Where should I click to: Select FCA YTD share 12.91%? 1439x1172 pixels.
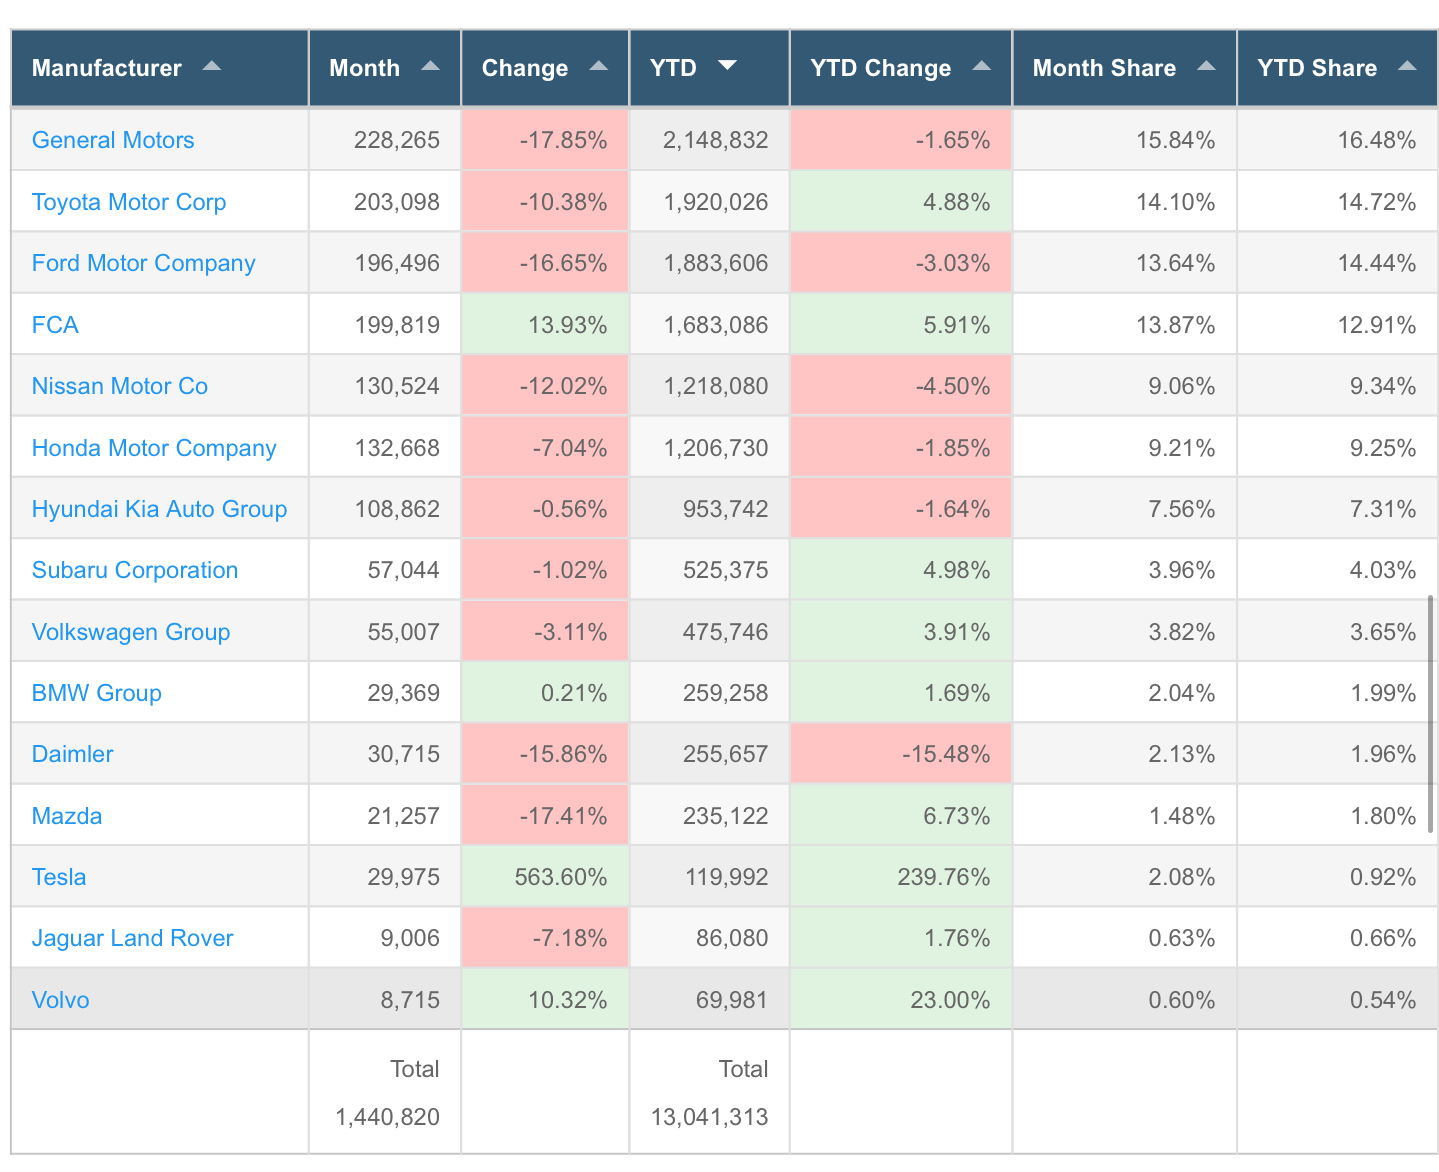coord(1377,325)
